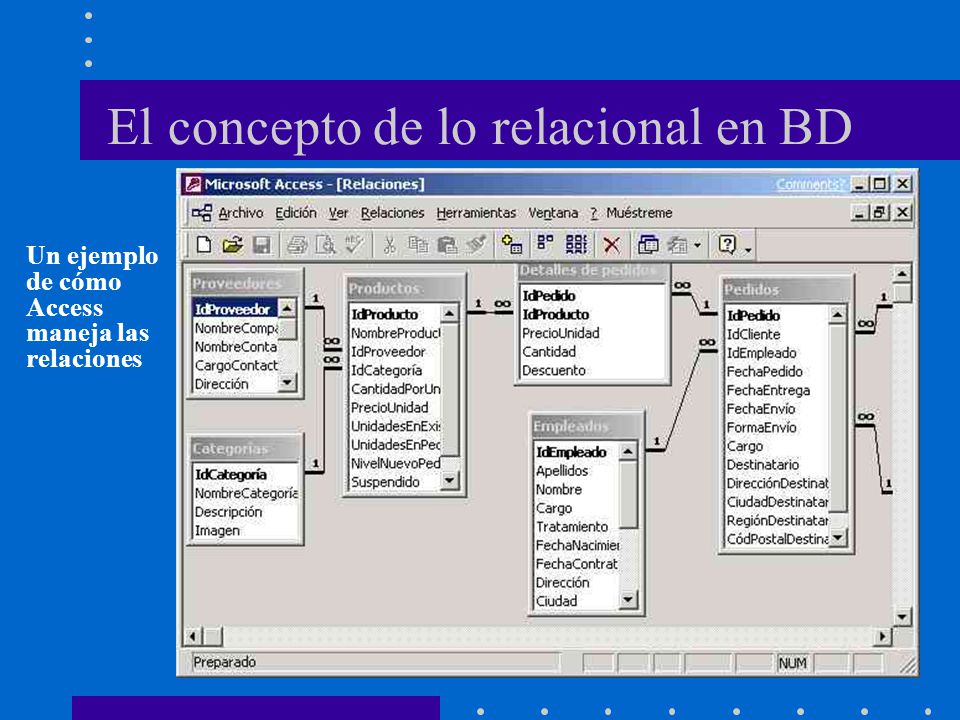
Task: Select the IdCliente field in Pedidos
Action: tap(776, 334)
